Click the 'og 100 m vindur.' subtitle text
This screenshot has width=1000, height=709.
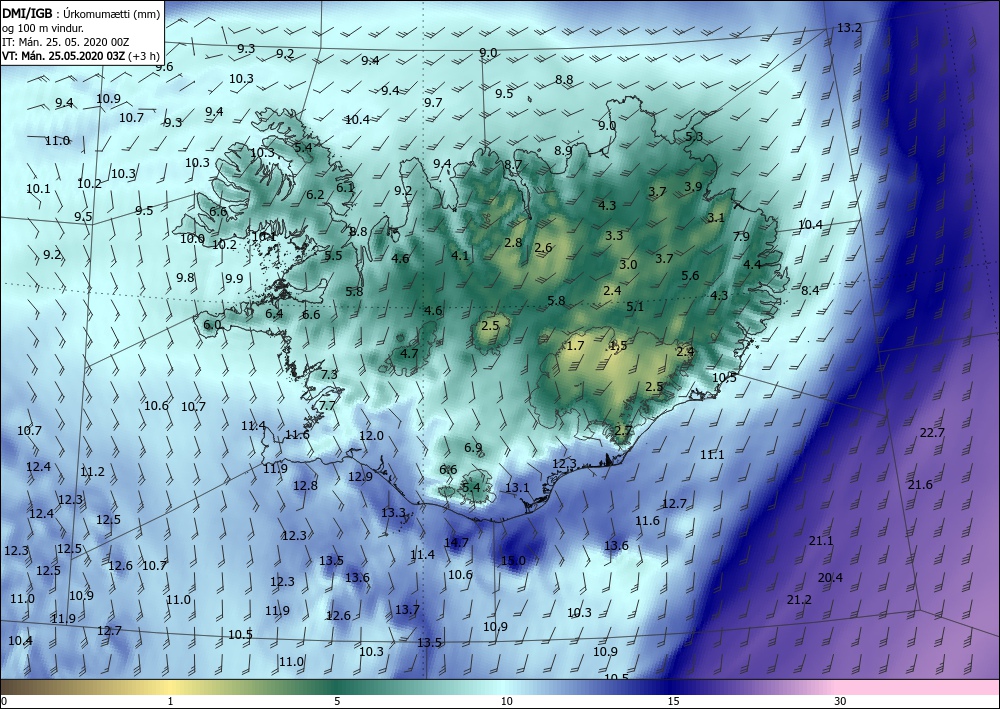pyautogui.click(x=43, y=29)
